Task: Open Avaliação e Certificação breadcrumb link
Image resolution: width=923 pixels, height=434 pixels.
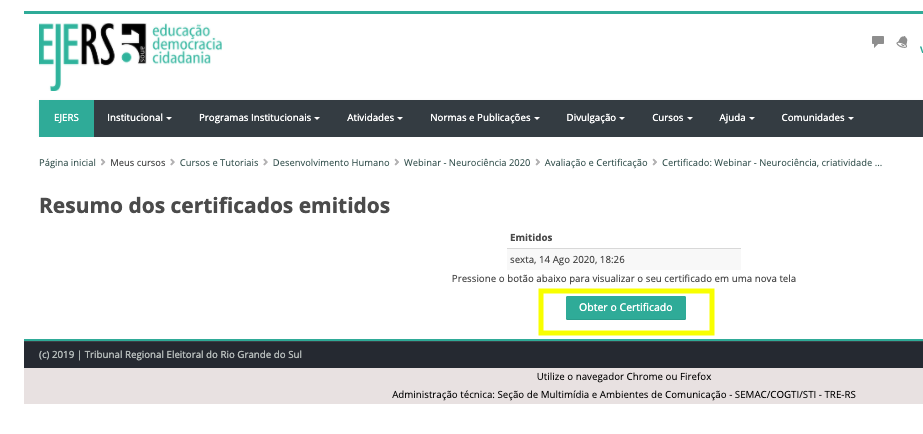Action: [x=595, y=162]
